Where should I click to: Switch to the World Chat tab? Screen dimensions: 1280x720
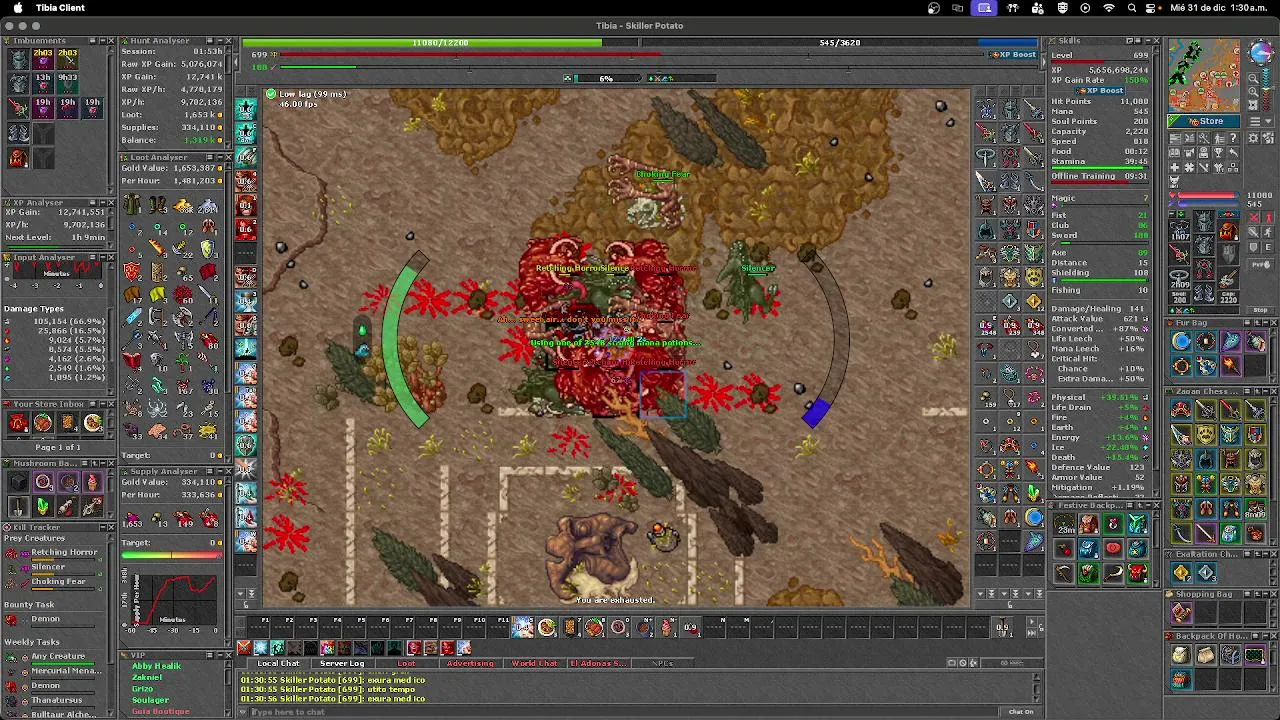534,663
